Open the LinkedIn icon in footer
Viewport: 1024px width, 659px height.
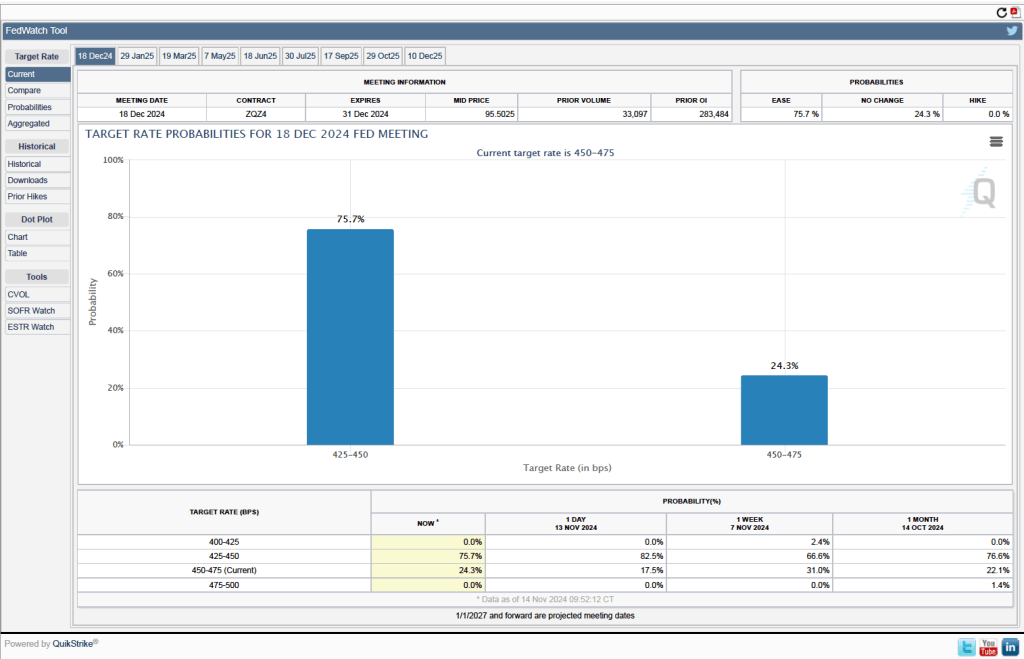point(1010,647)
